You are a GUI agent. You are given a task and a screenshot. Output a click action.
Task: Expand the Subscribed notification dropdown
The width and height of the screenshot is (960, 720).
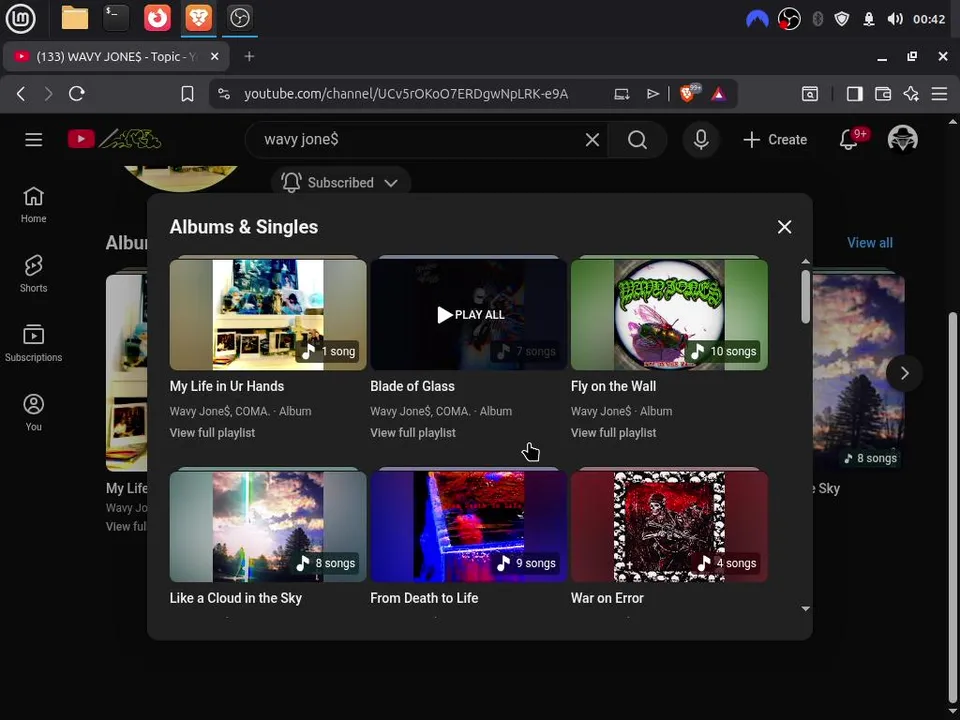pyautogui.click(x=340, y=182)
